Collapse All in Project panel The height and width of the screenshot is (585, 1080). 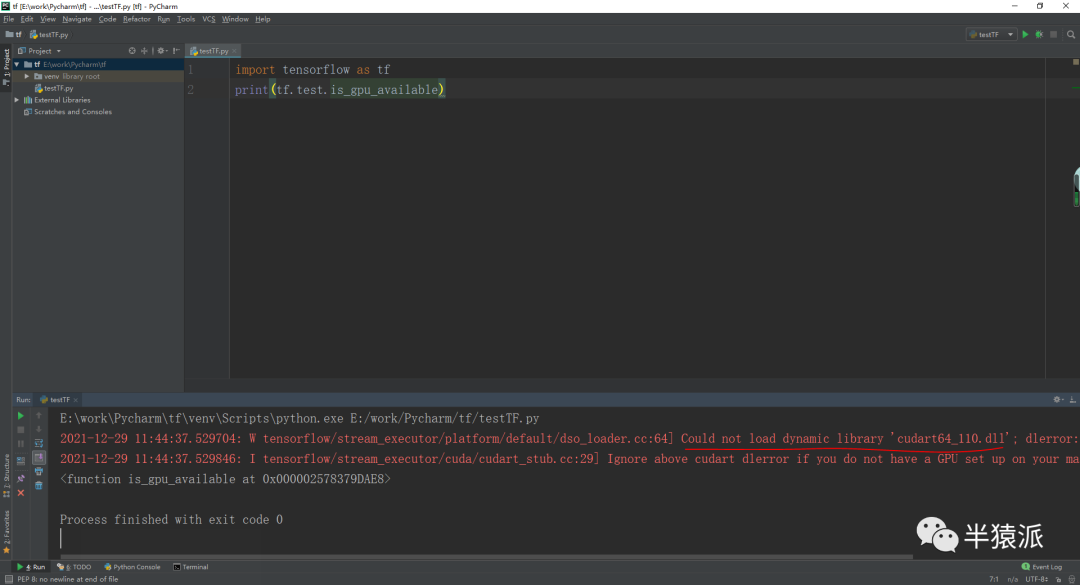coord(144,51)
